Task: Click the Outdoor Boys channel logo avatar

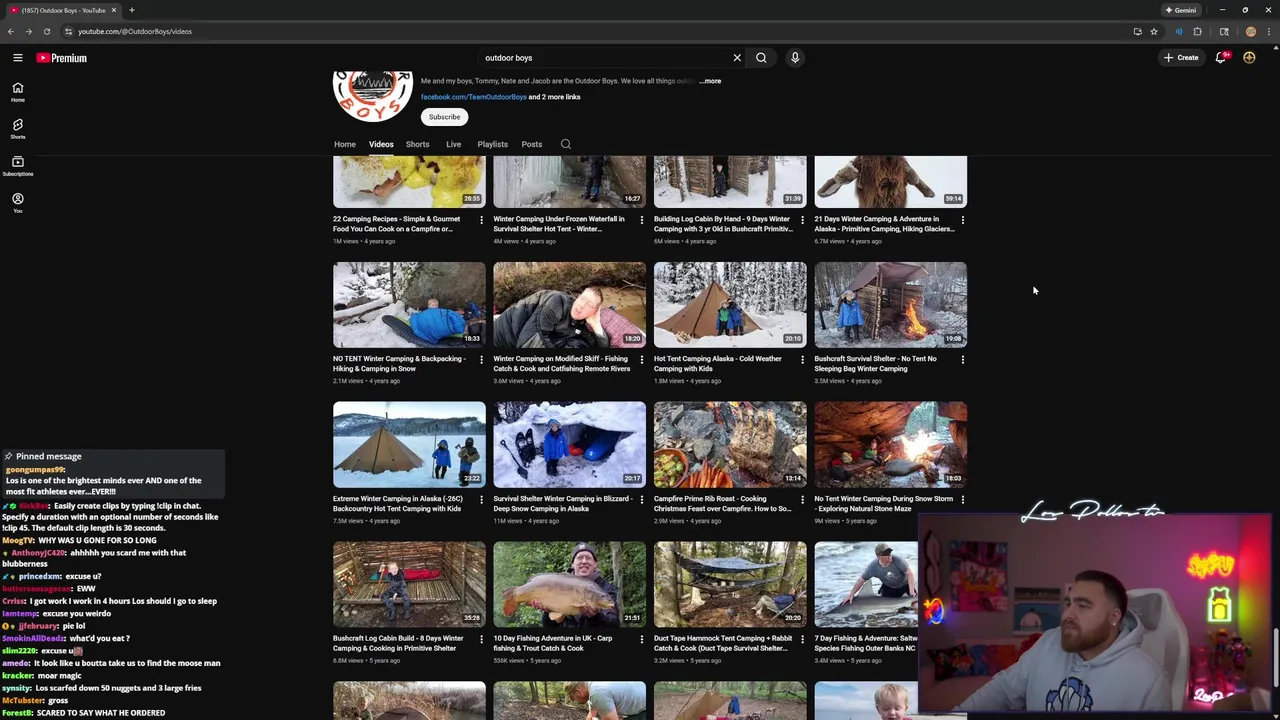Action: click(x=372, y=96)
